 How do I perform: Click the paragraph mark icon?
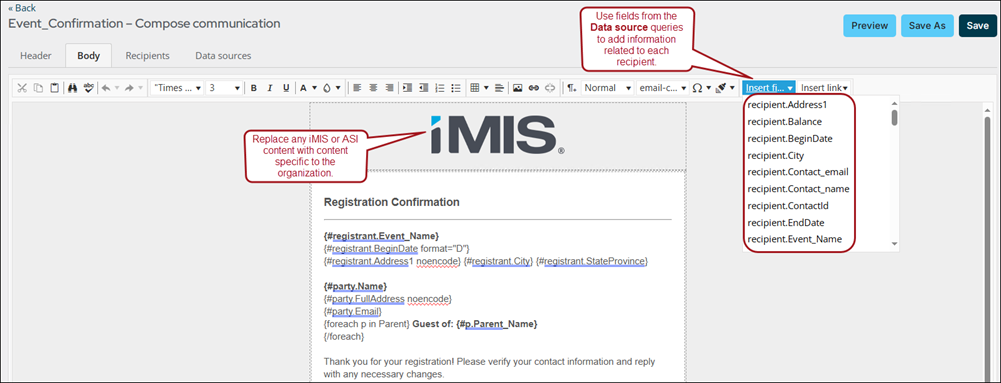point(571,88)
